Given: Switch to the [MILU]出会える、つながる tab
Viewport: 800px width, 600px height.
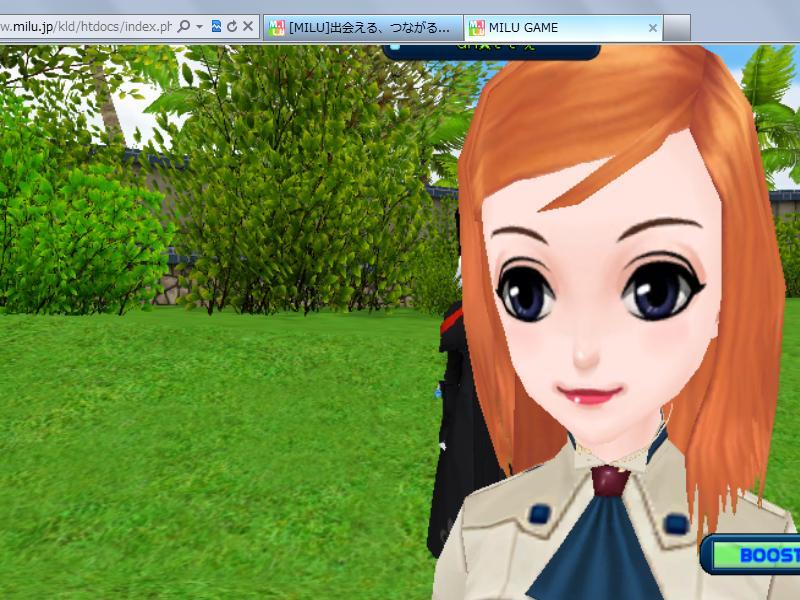Looking at the screenshot, I should [363, 28].
